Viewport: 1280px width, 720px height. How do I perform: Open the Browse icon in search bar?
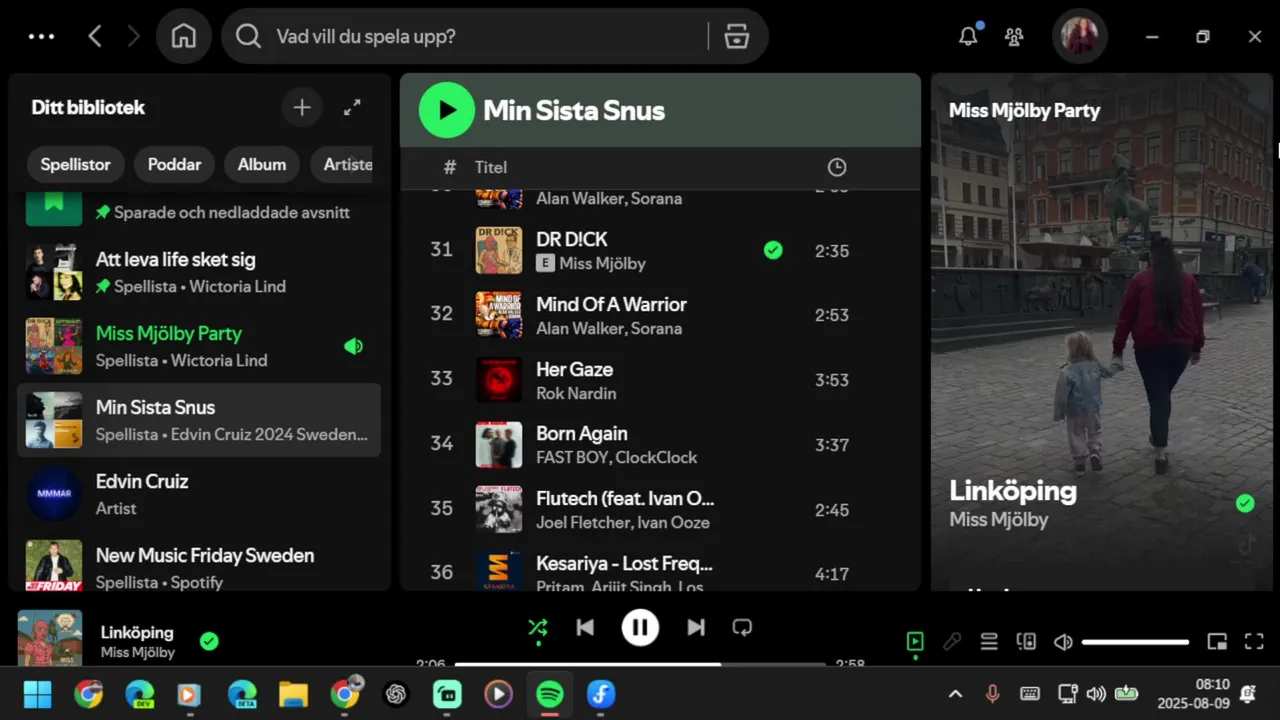pos(737,37)
